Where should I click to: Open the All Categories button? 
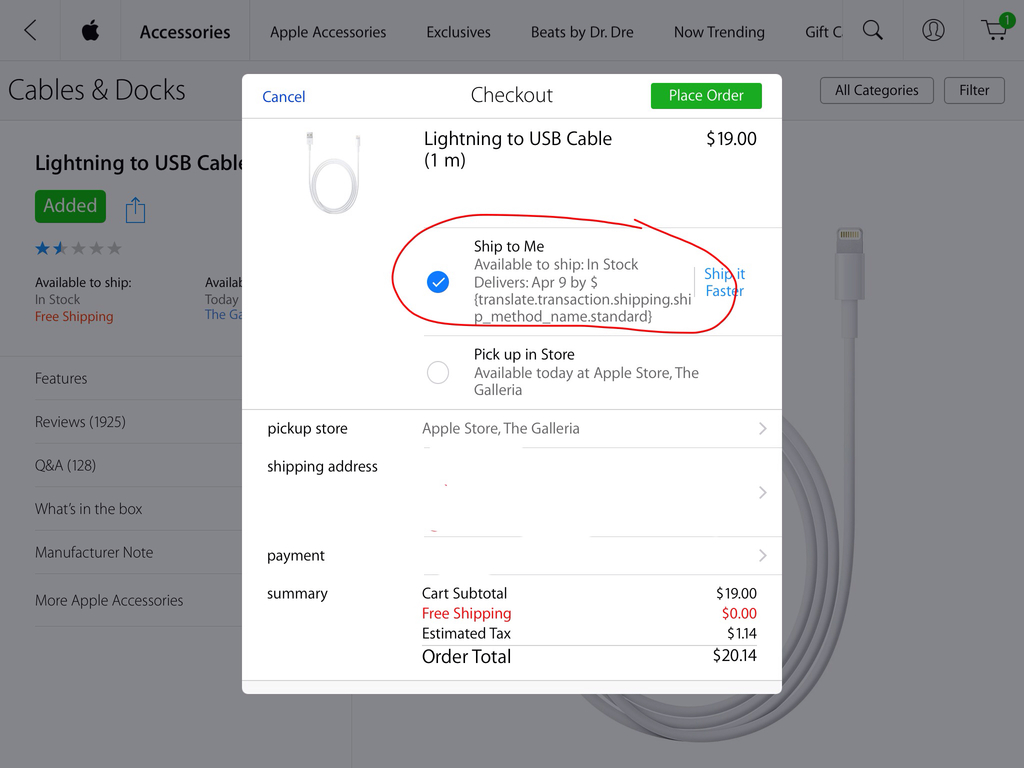click(876, 90)
